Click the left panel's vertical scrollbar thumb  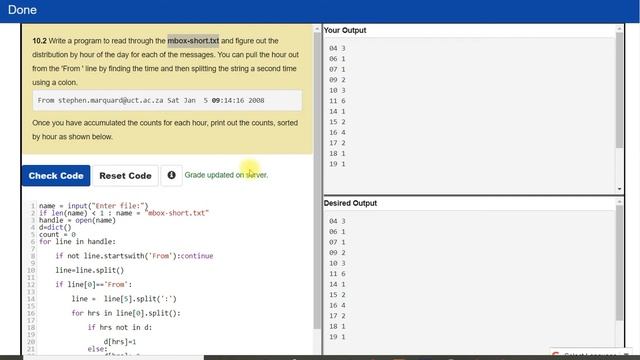(317, 181)
